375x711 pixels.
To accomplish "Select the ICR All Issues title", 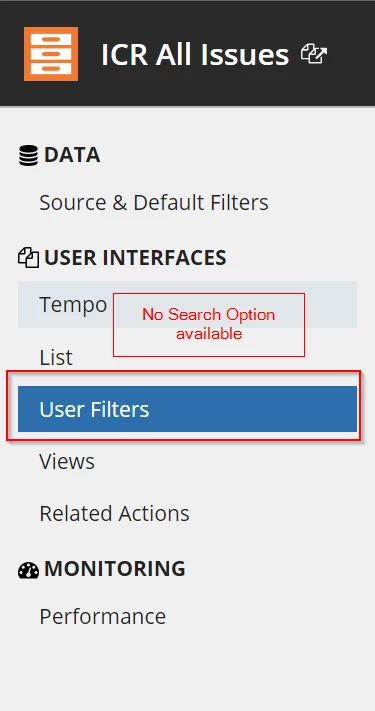I will pos(195,54).
